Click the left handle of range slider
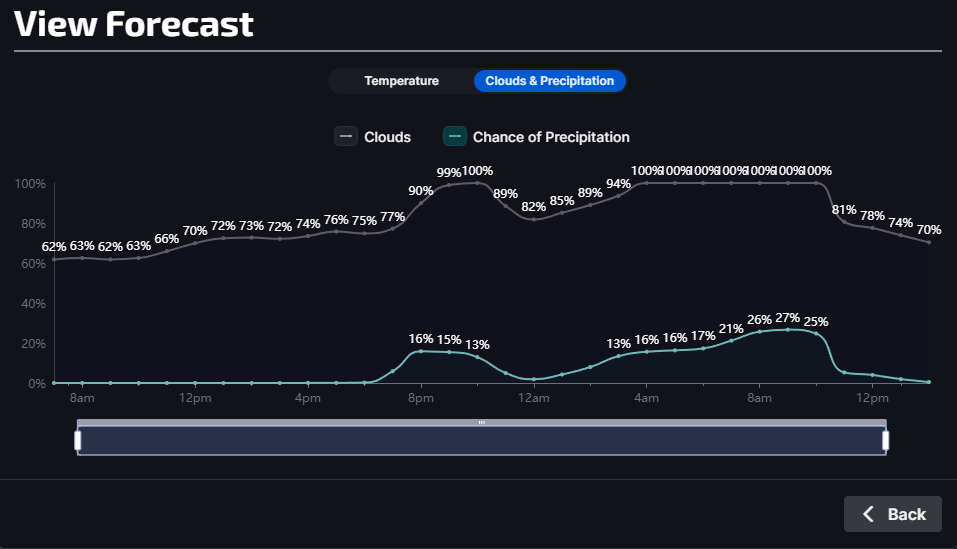This screenshot has height=549, width=957. pyautogui.click(x=78, y=441)
